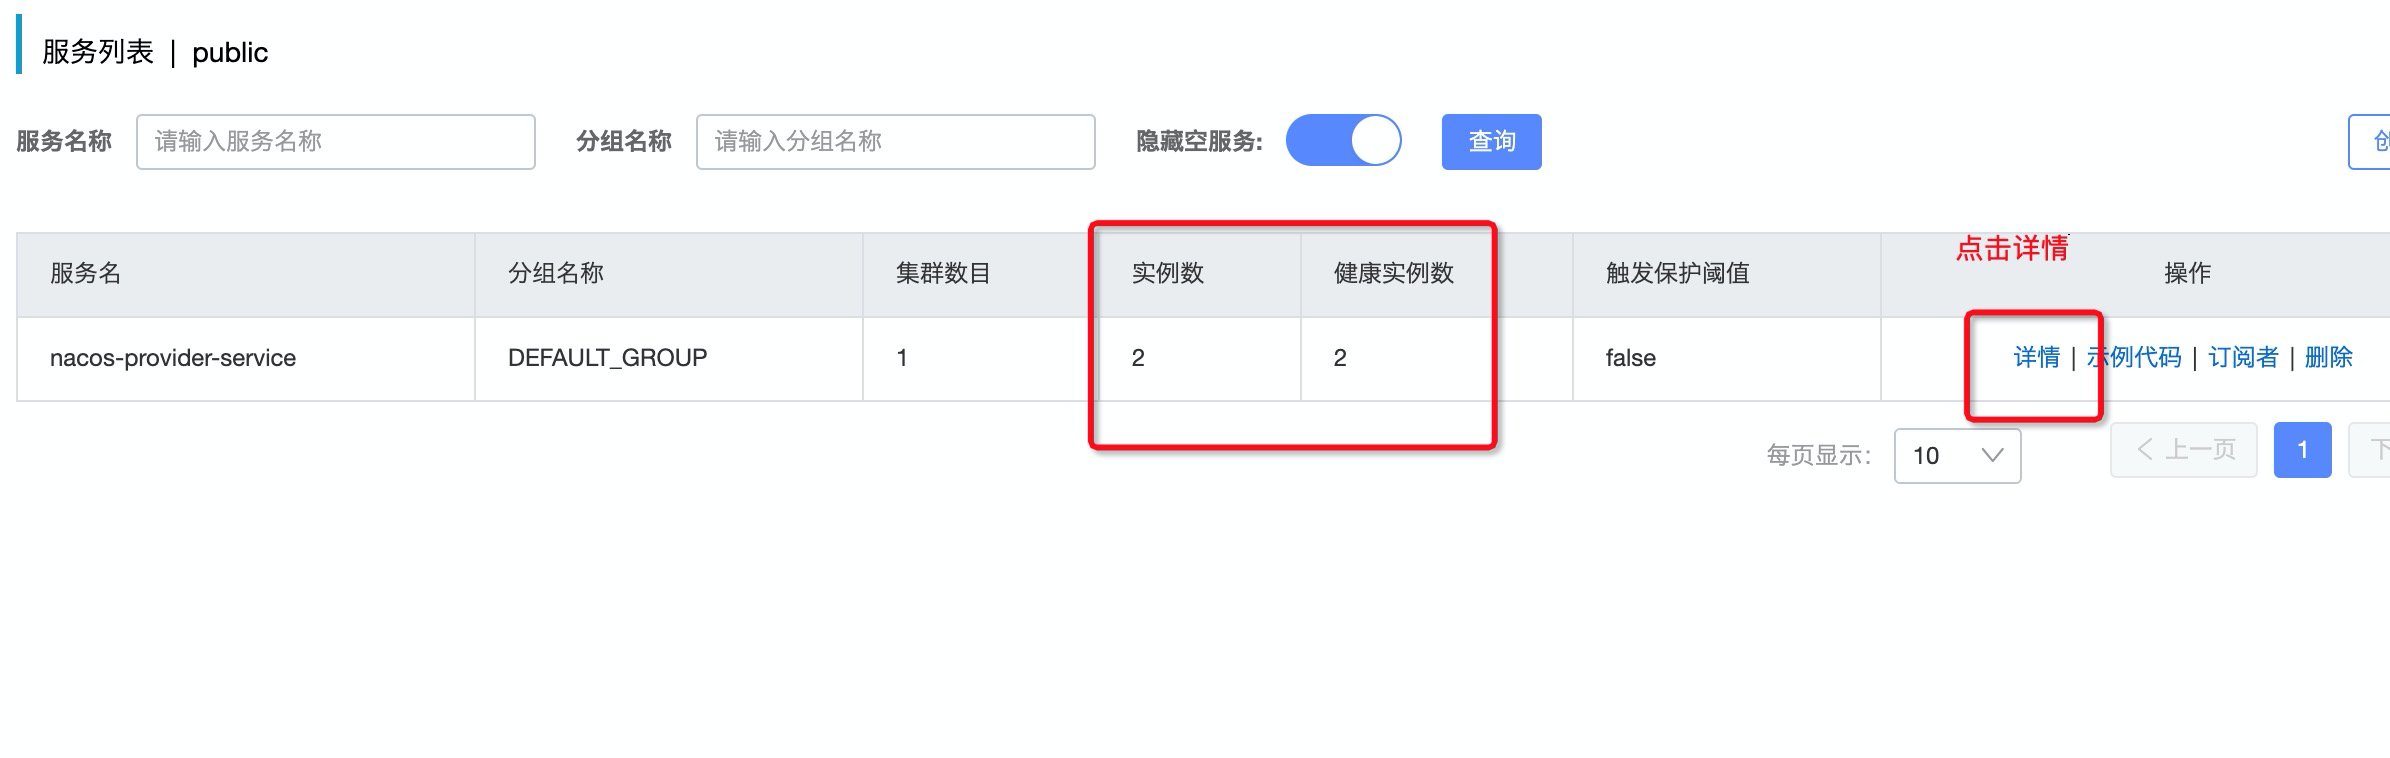Select the nacos-provider-service name cell
This screenshot has height=758, width=2390.
coord(173,358)
